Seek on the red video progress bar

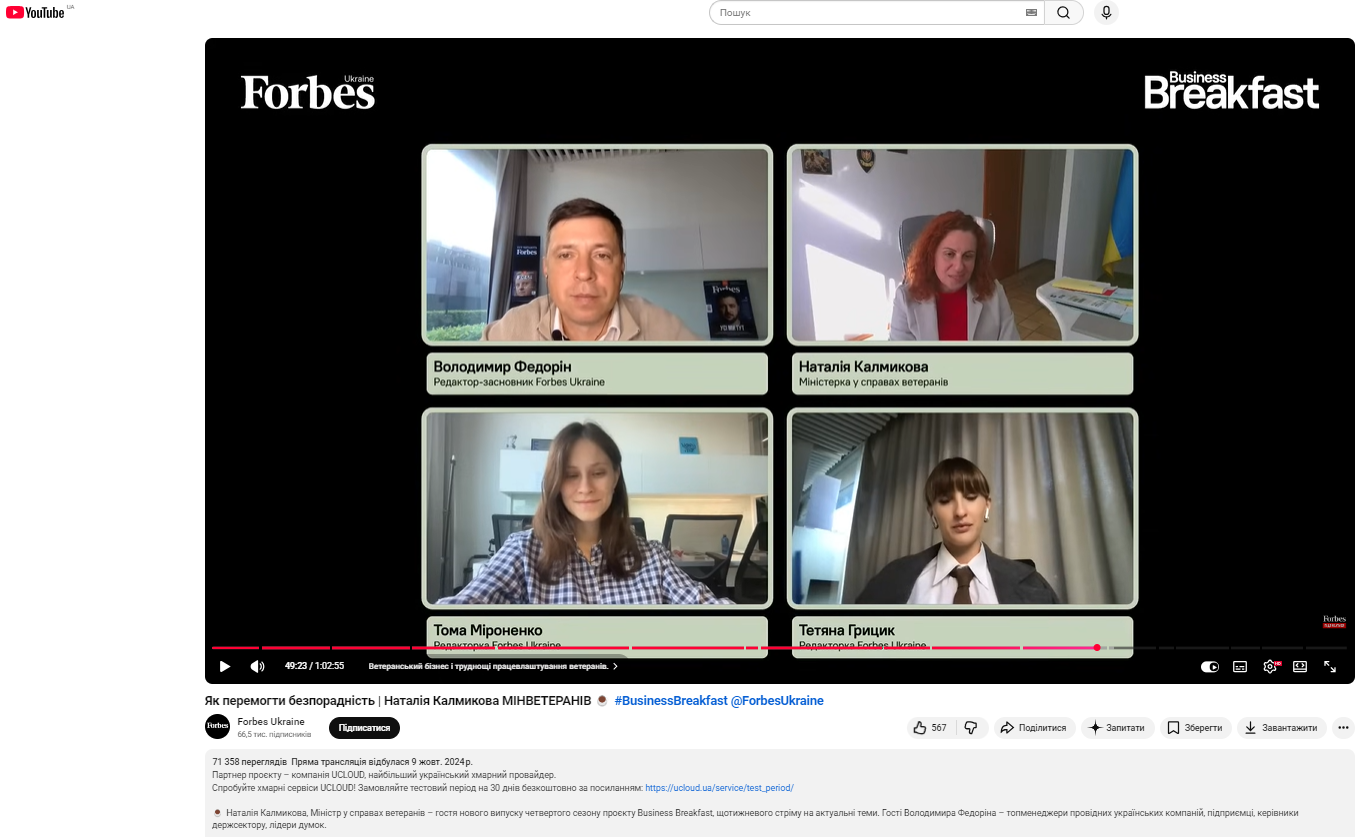click(780, 648)
